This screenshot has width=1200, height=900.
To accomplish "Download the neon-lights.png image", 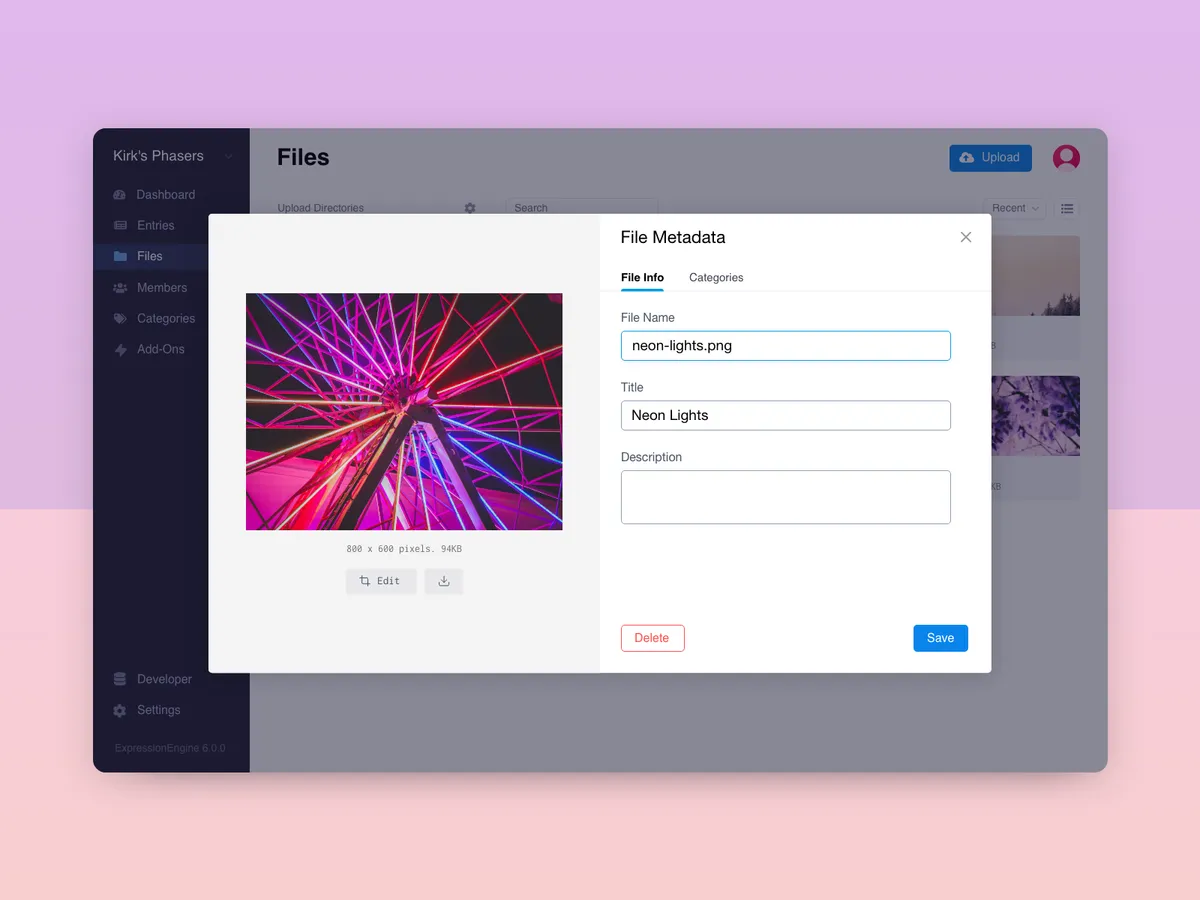I will pos(443,581).
